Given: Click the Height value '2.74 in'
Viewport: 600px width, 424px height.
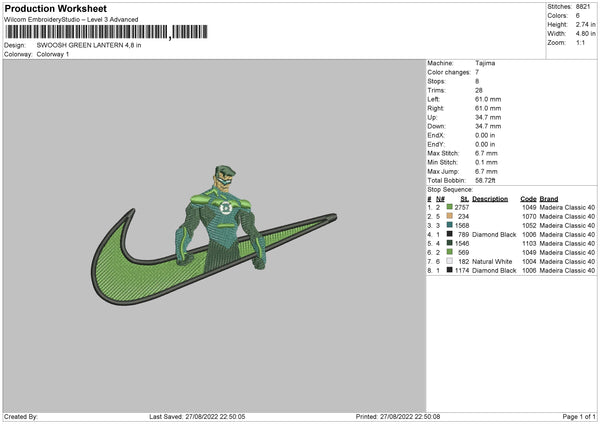Looking at the screenshot, I should pyautogui.click(x=585, y=24).
